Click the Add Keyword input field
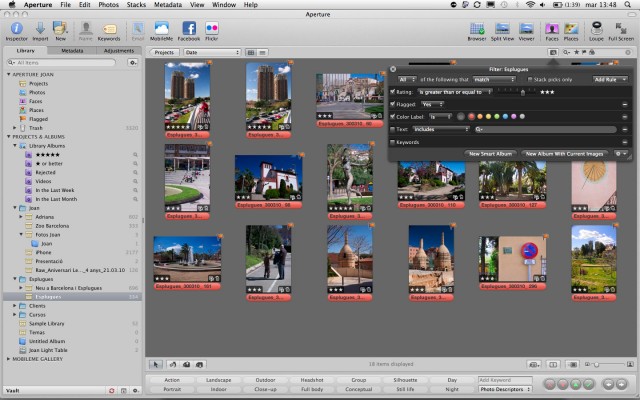Viewport: 640px width, 400px height. tap(505, 380)
